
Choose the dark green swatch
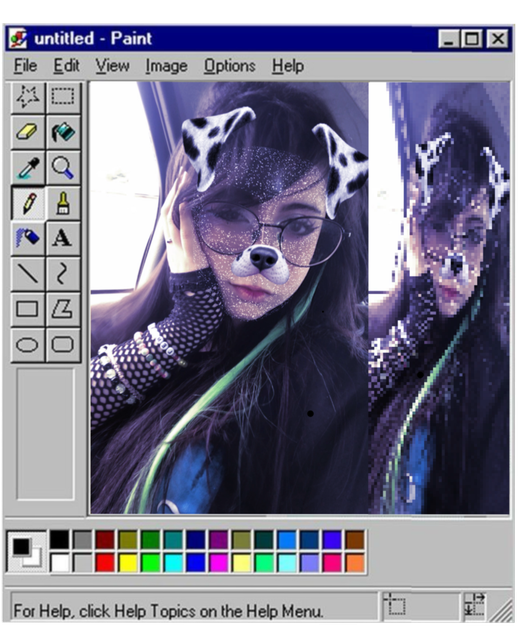[151, 540]
